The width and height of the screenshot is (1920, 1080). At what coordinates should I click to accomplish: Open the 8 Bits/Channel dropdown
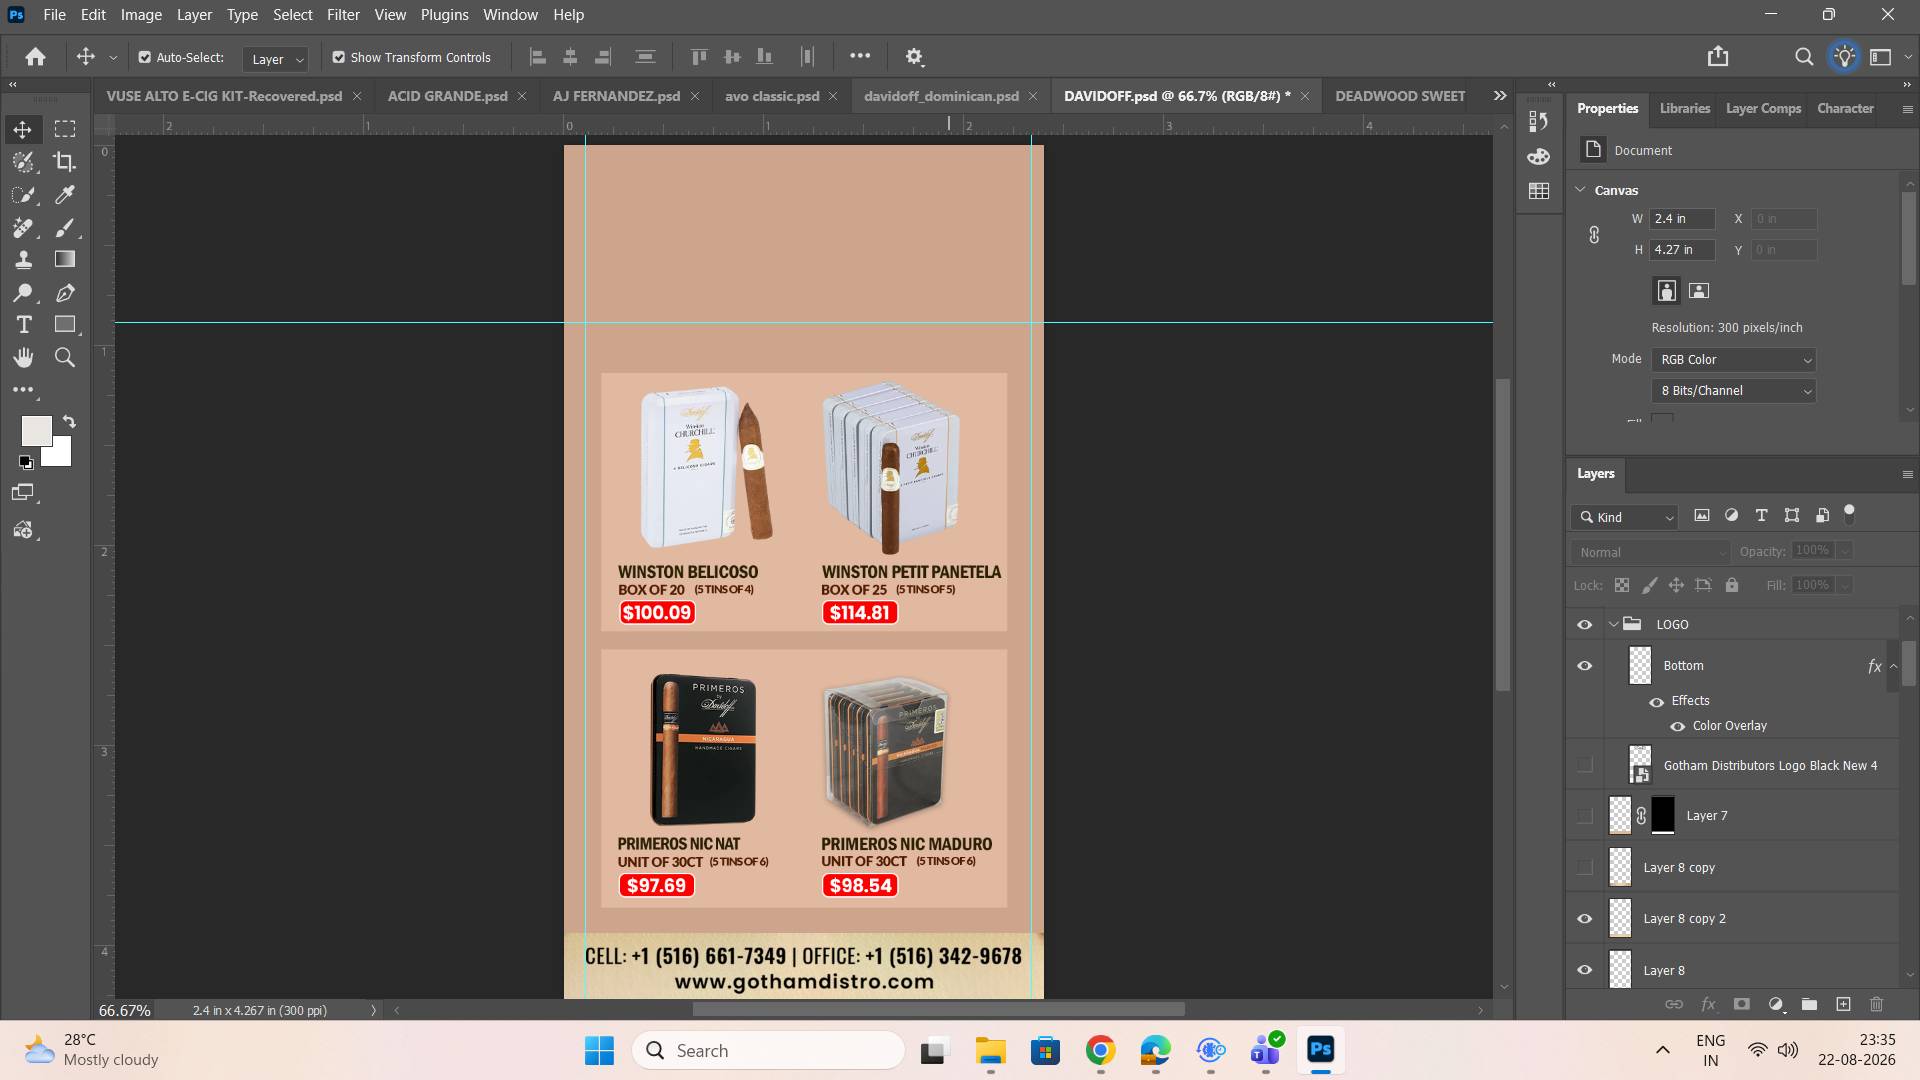coord(1734,391)
